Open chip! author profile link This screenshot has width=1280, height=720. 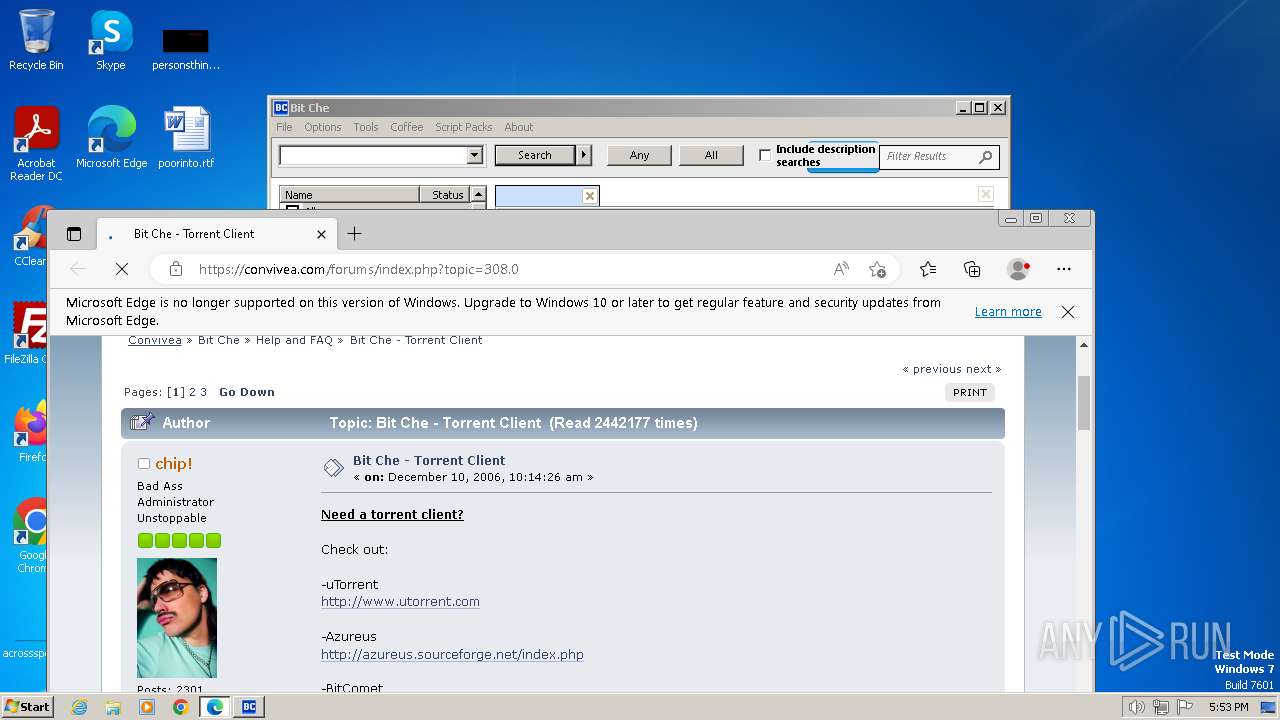click(174, 464)
